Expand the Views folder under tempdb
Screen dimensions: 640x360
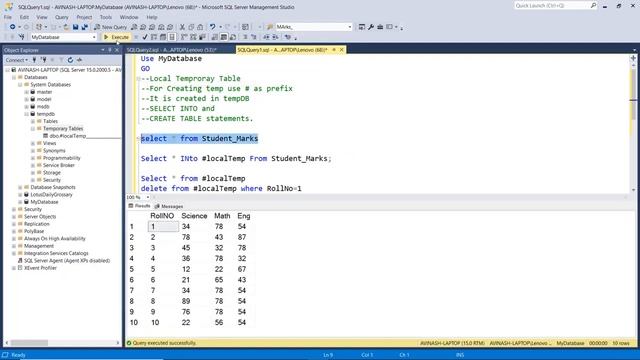click(x=33, y=143)
